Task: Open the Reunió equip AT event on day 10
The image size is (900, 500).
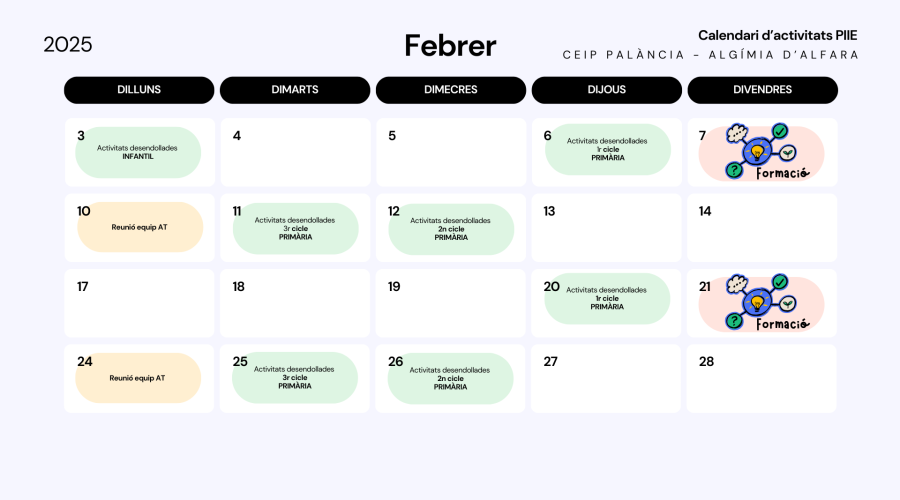Action: [x=140, y=227]
